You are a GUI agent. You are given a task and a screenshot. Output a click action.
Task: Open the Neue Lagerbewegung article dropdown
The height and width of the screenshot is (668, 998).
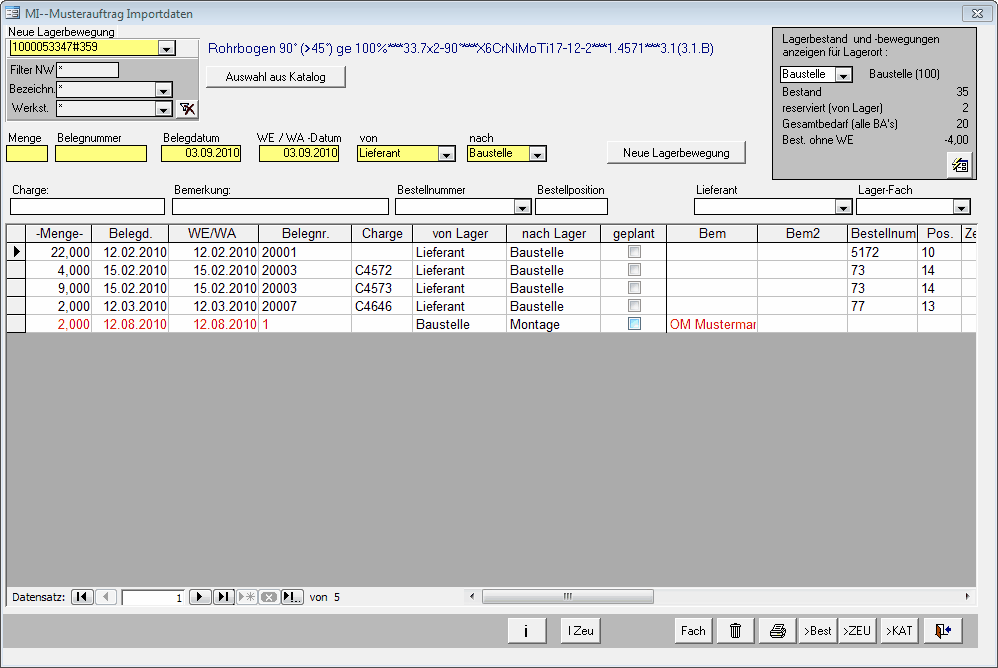click(166, 47)
